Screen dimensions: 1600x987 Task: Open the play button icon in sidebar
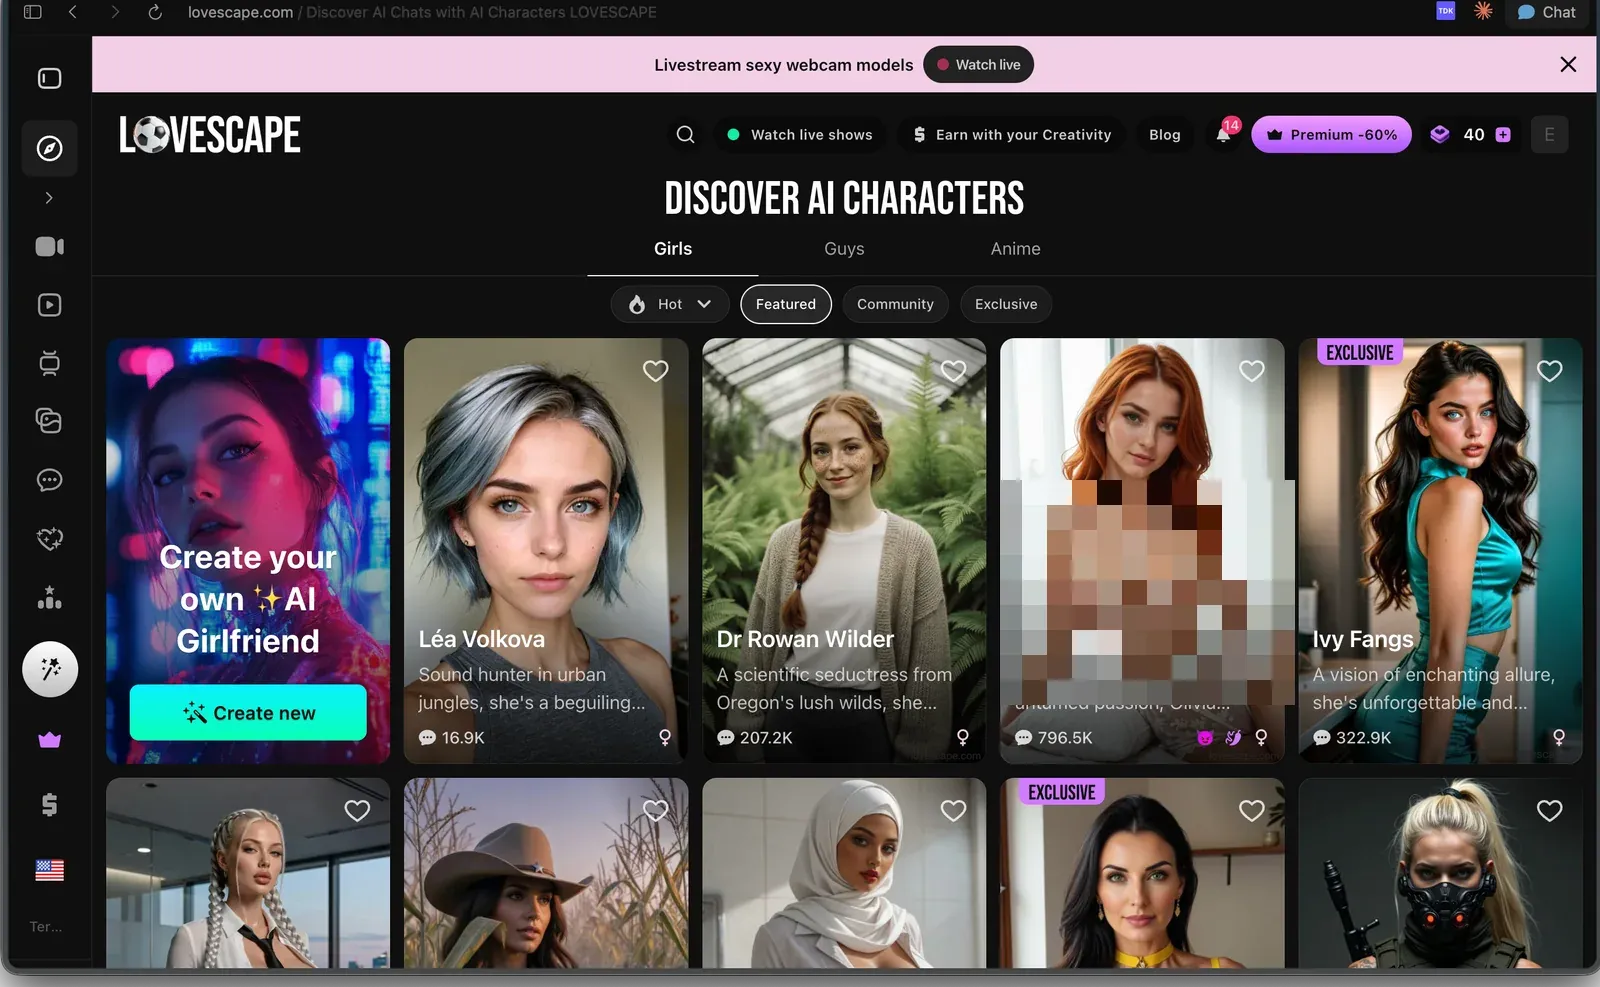[49, 305]
